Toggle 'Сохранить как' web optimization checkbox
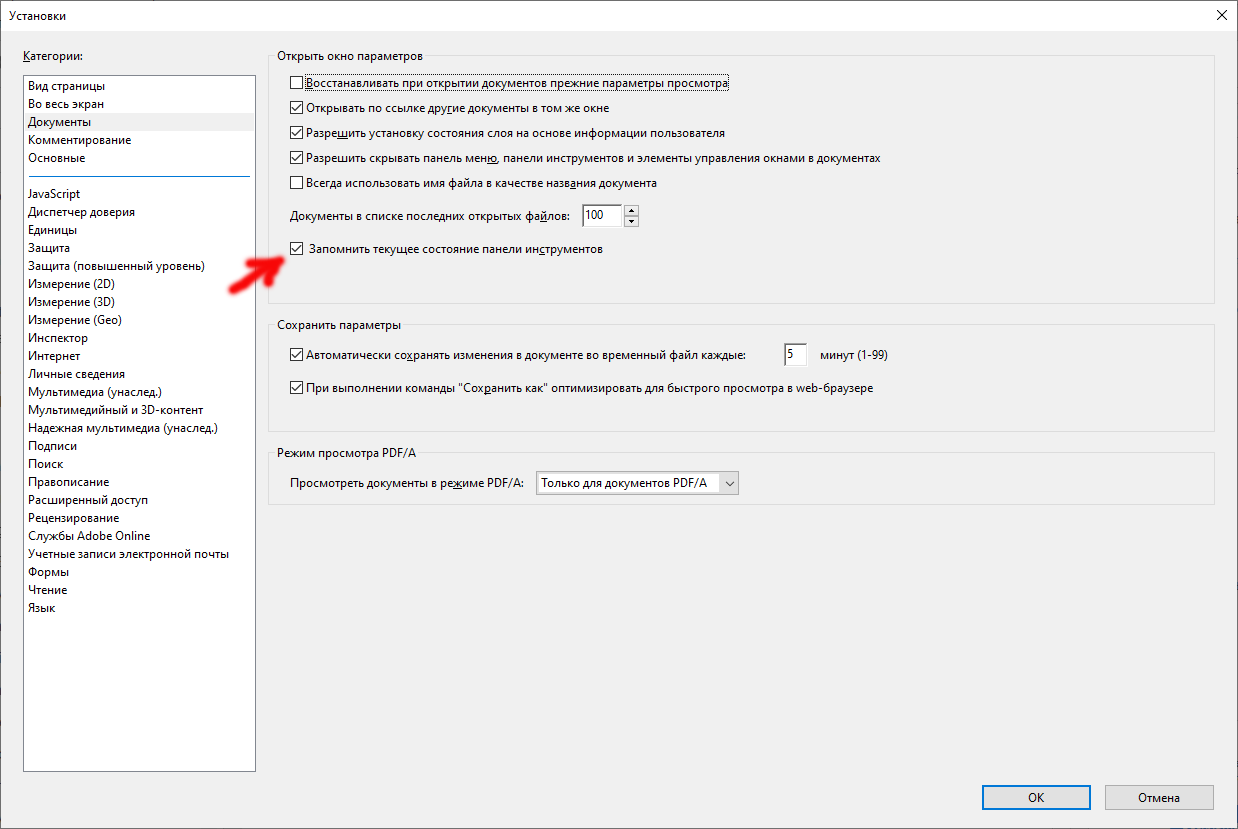The width and height of the screenshot is (1238, 829). [x=296, y=388]
